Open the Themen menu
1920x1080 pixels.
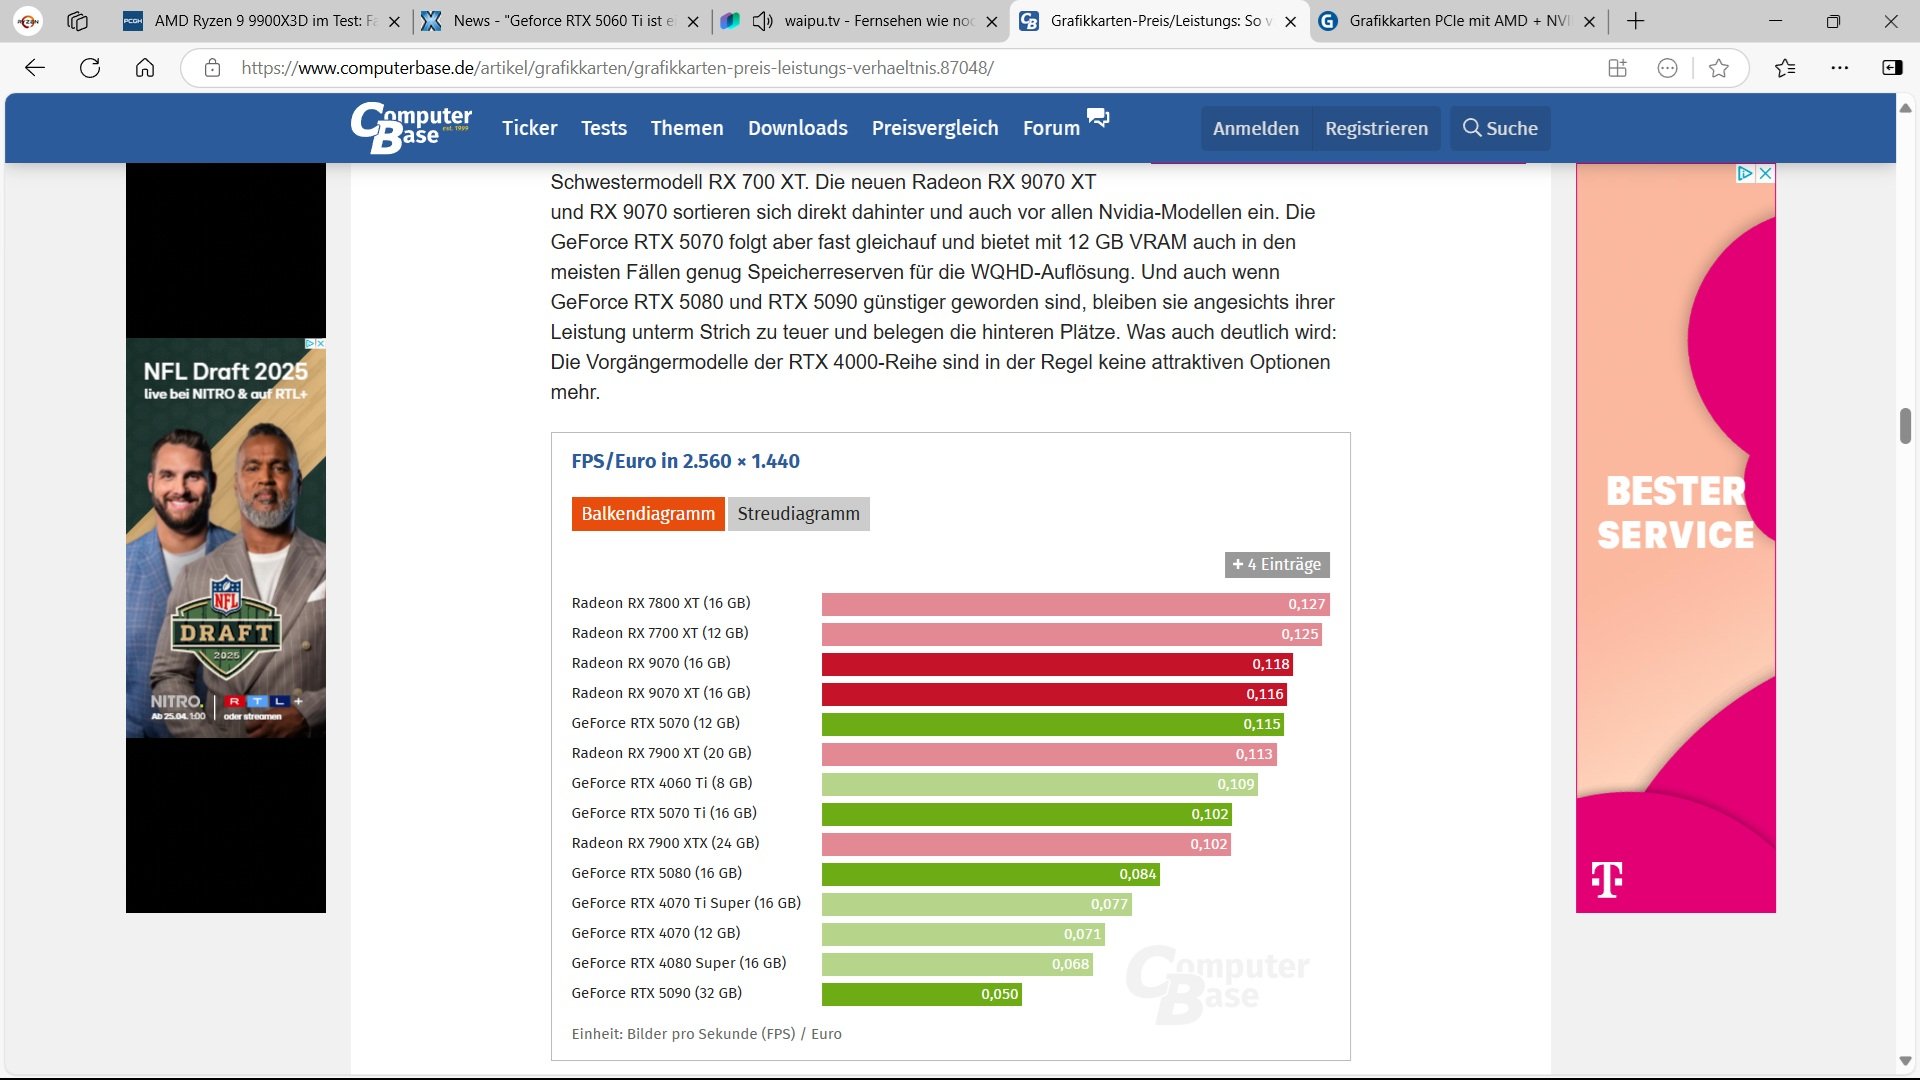(687, 128)
